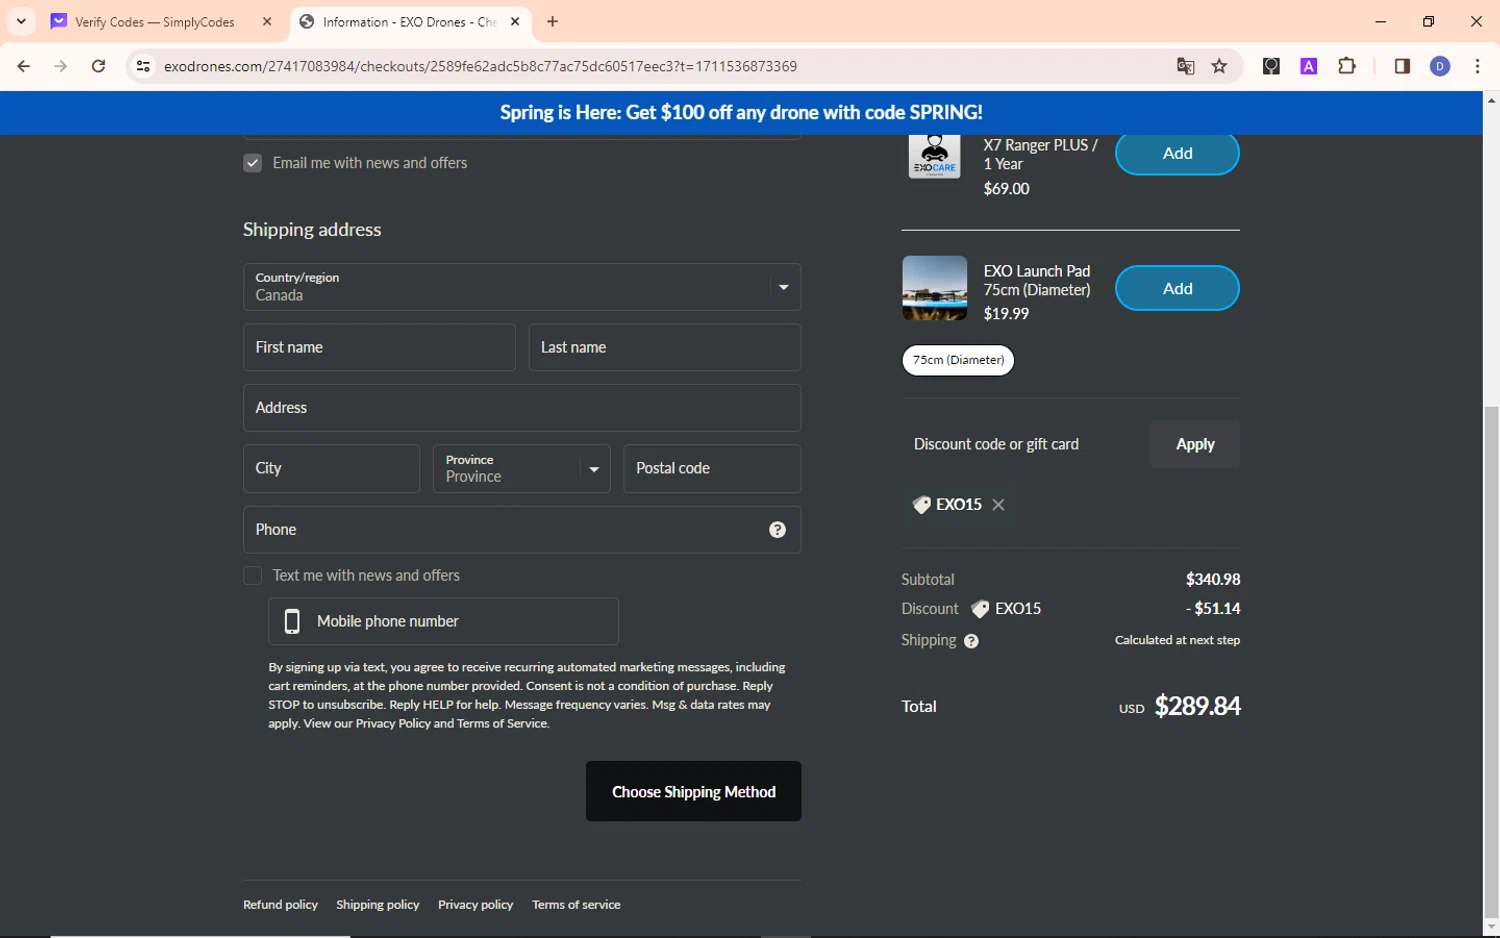The image size is (1500, 938).
Task: Open the Terms of service footer link
Action: [x=576, y=905]
